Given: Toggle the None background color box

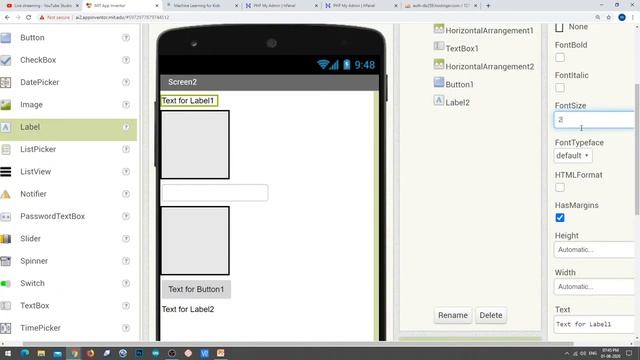Looking at the screenshot, I should pyautogui.click(x=560, y=27).
